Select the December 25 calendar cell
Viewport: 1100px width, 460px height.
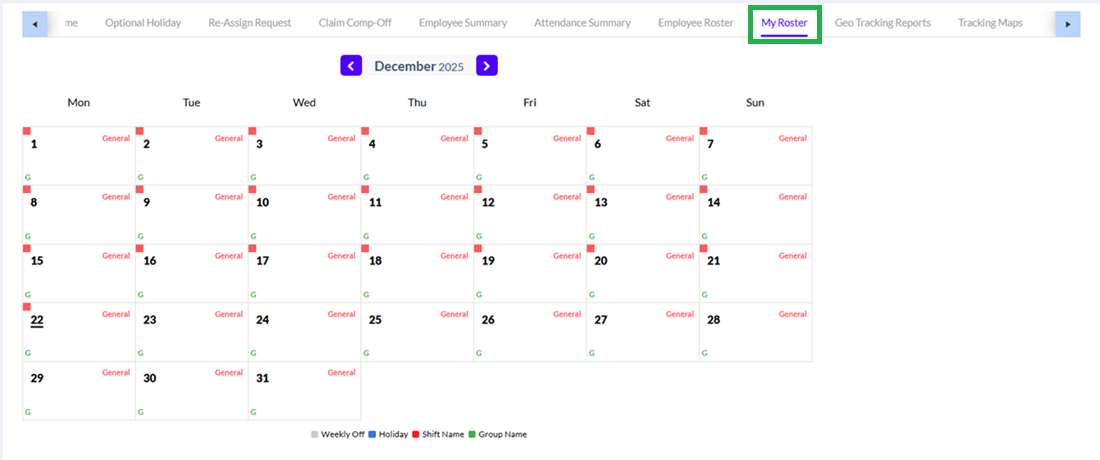417,332
